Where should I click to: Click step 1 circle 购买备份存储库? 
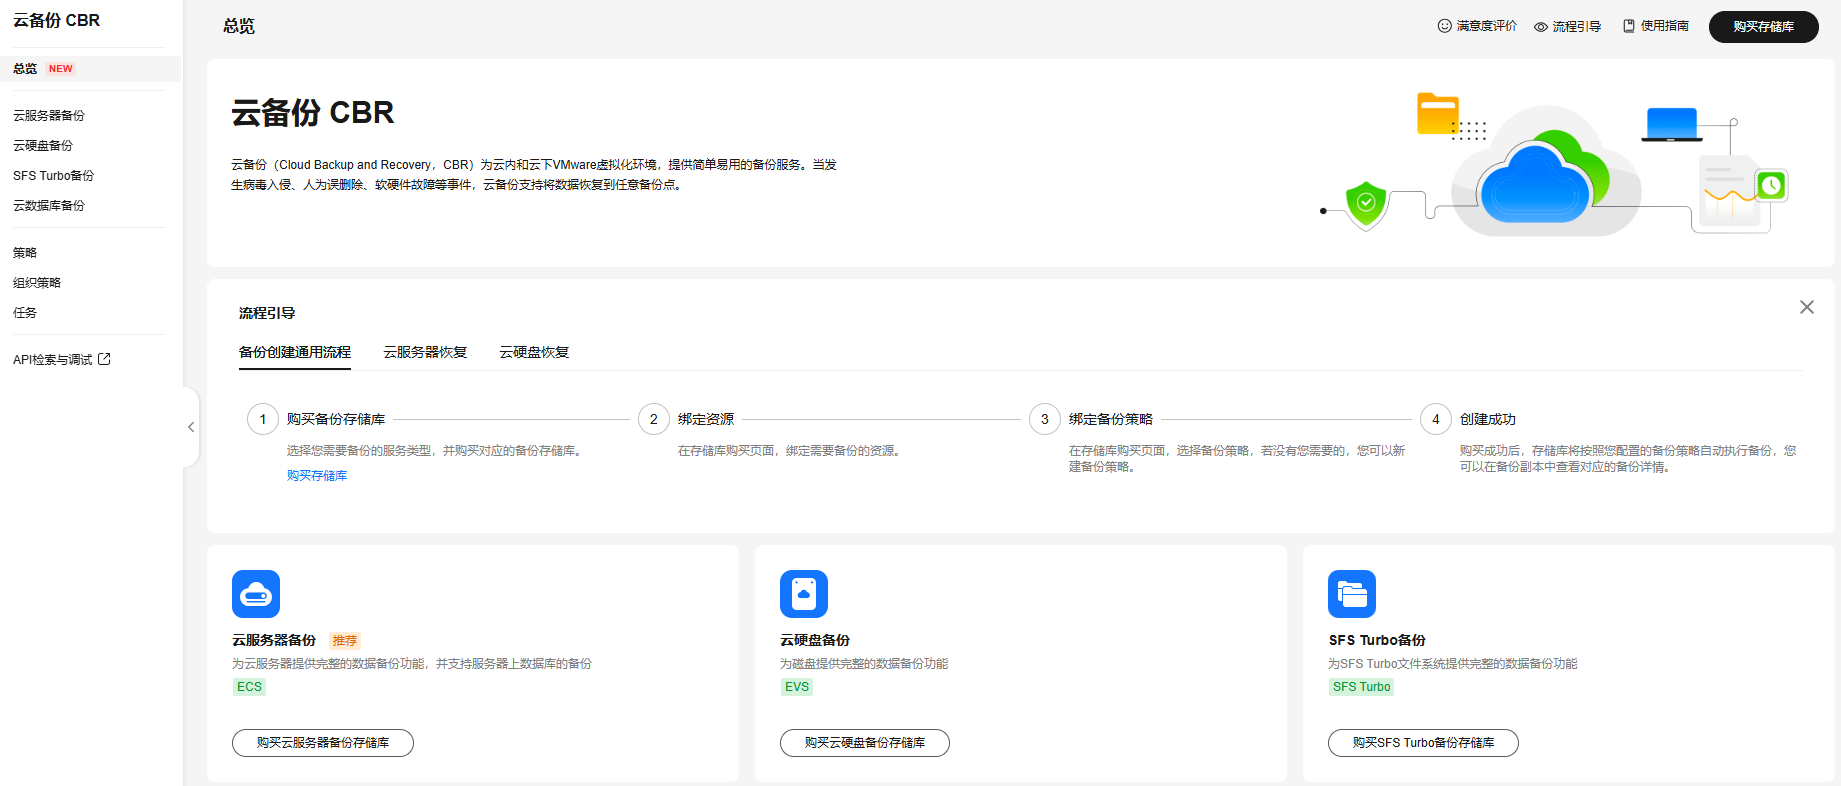(263, 419)
